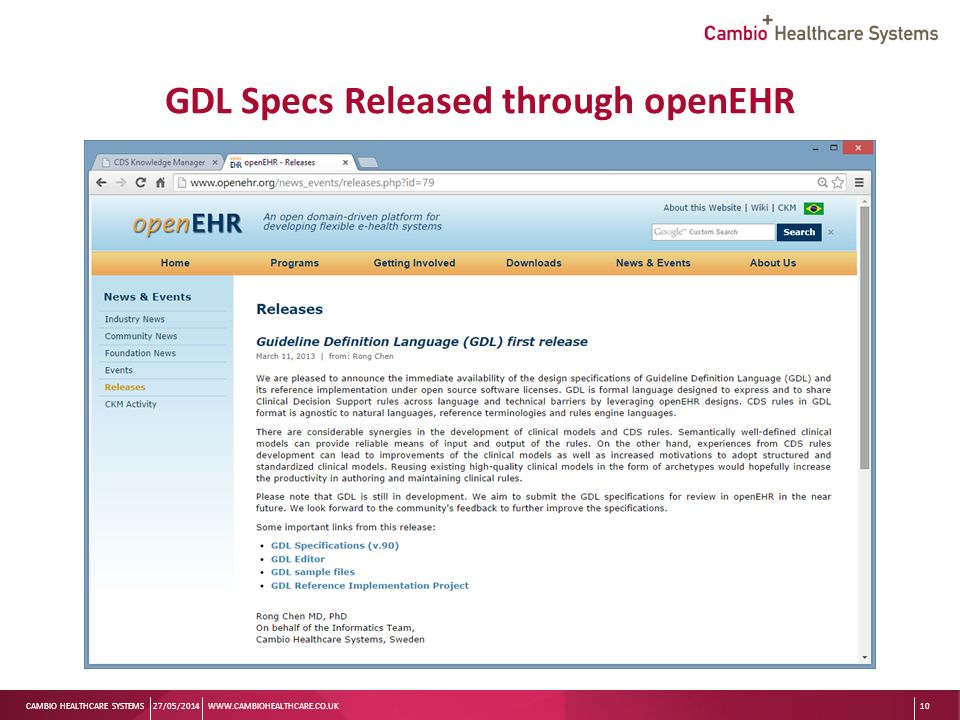Viewport: 960px width, 720px height.
Task: Click the Releases page heading
Action: coord(290,309)
